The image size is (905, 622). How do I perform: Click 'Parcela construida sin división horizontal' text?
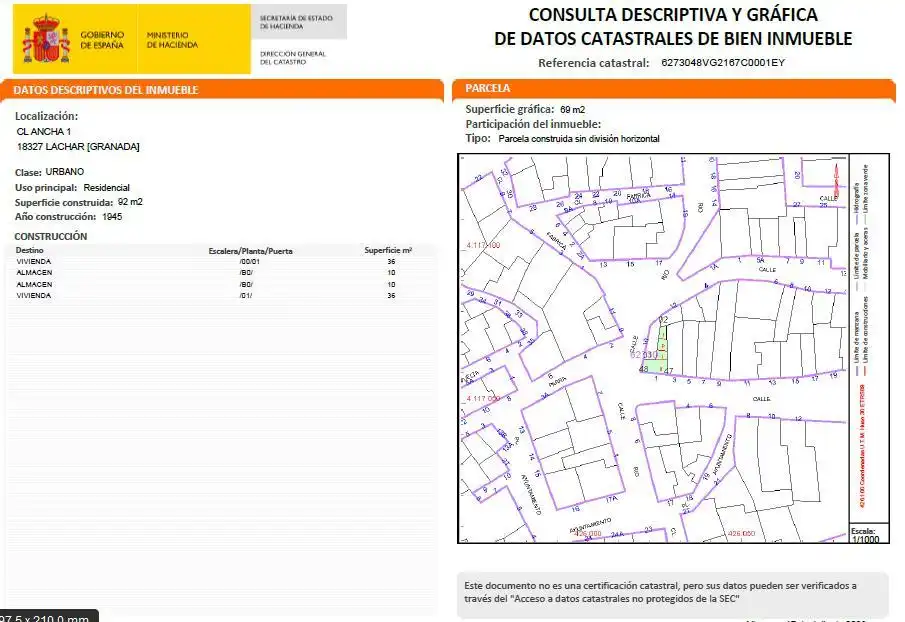579,138
